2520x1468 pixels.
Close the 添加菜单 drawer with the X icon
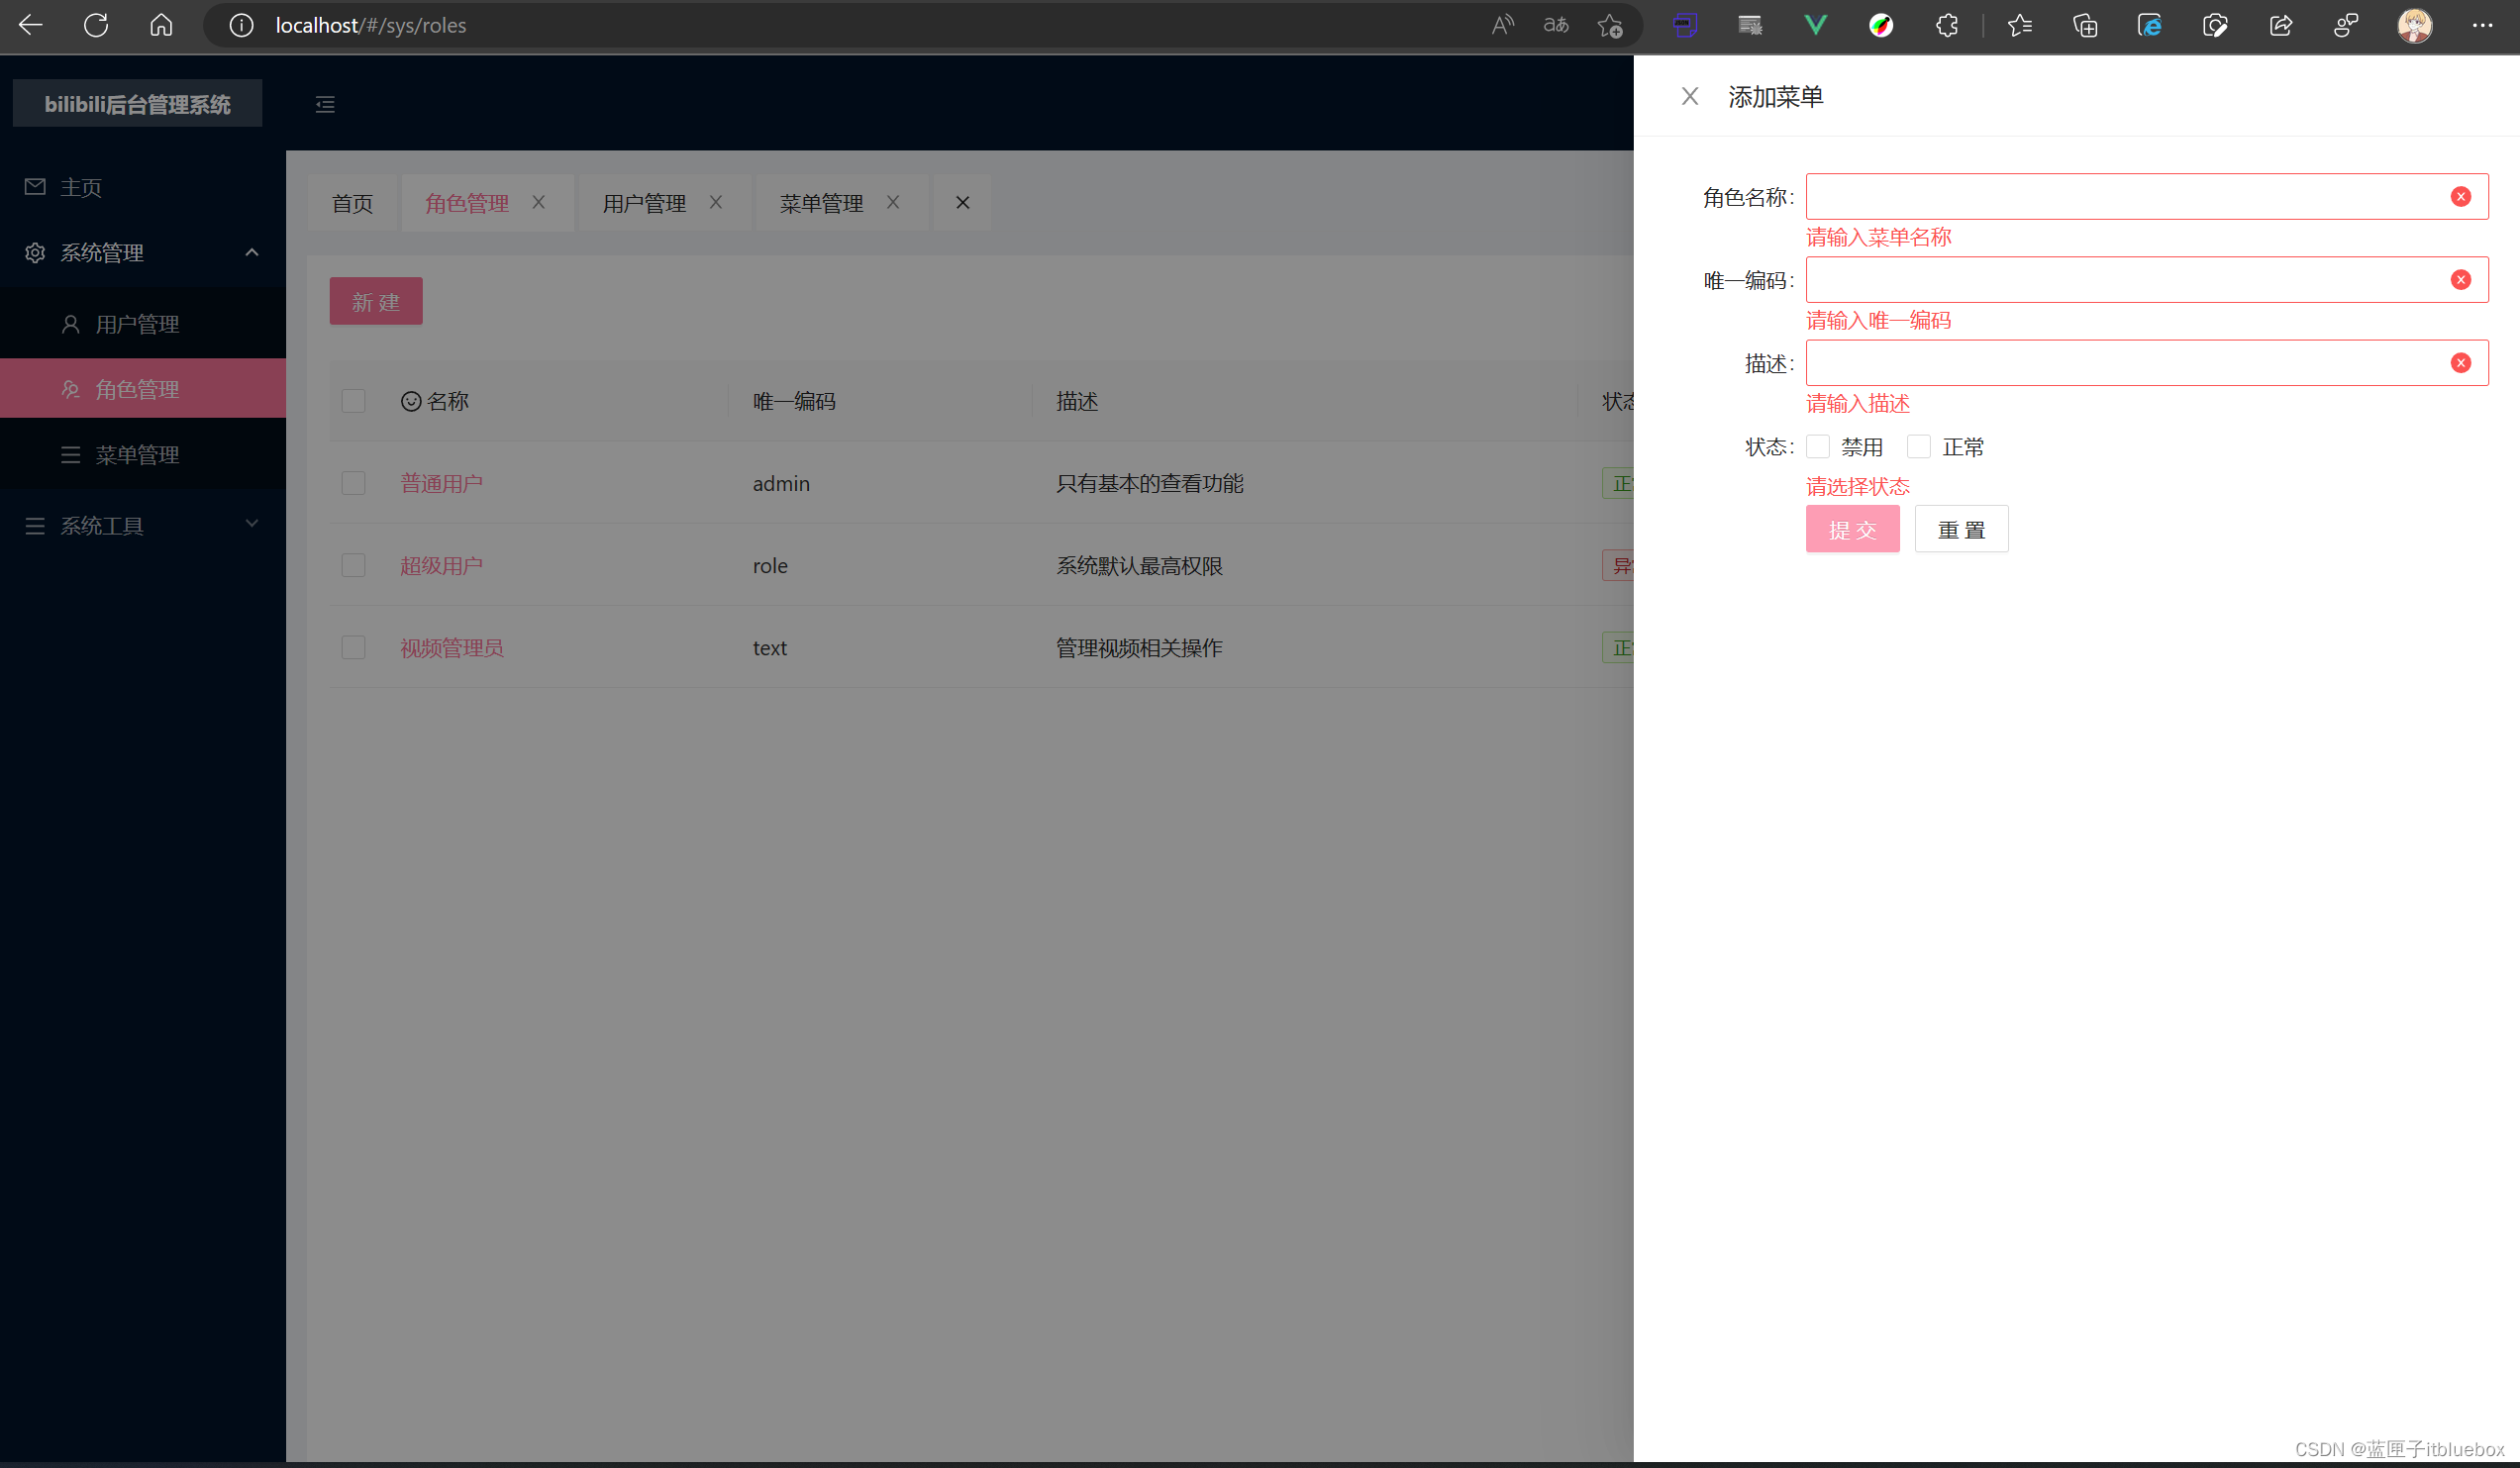pos(1689,97)
